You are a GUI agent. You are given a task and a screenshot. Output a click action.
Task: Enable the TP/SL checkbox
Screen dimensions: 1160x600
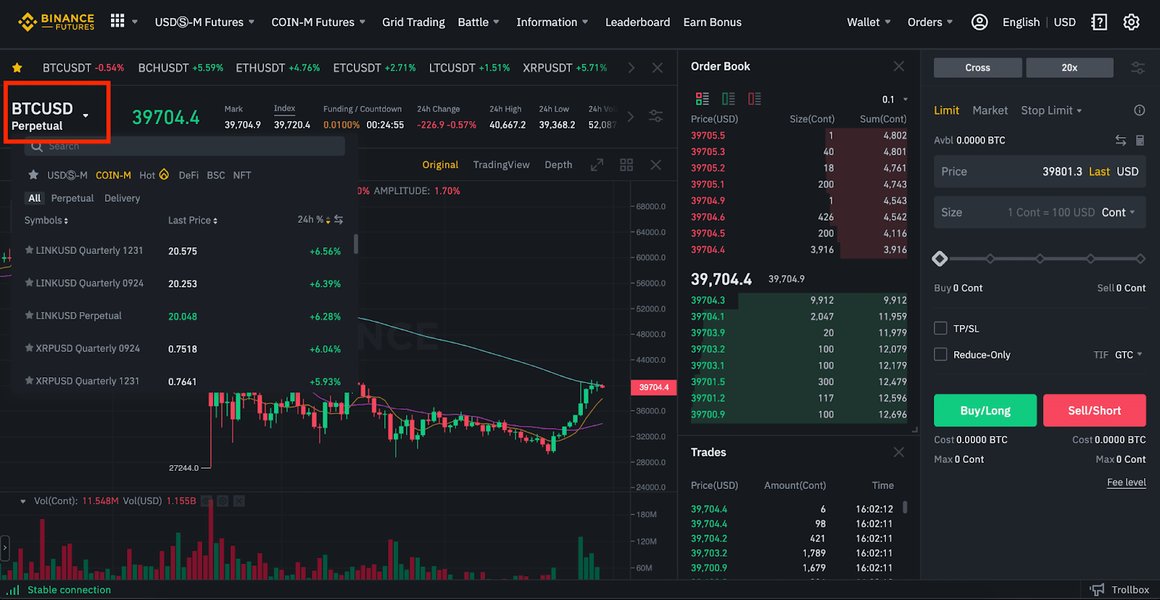[x=940, y=328]
